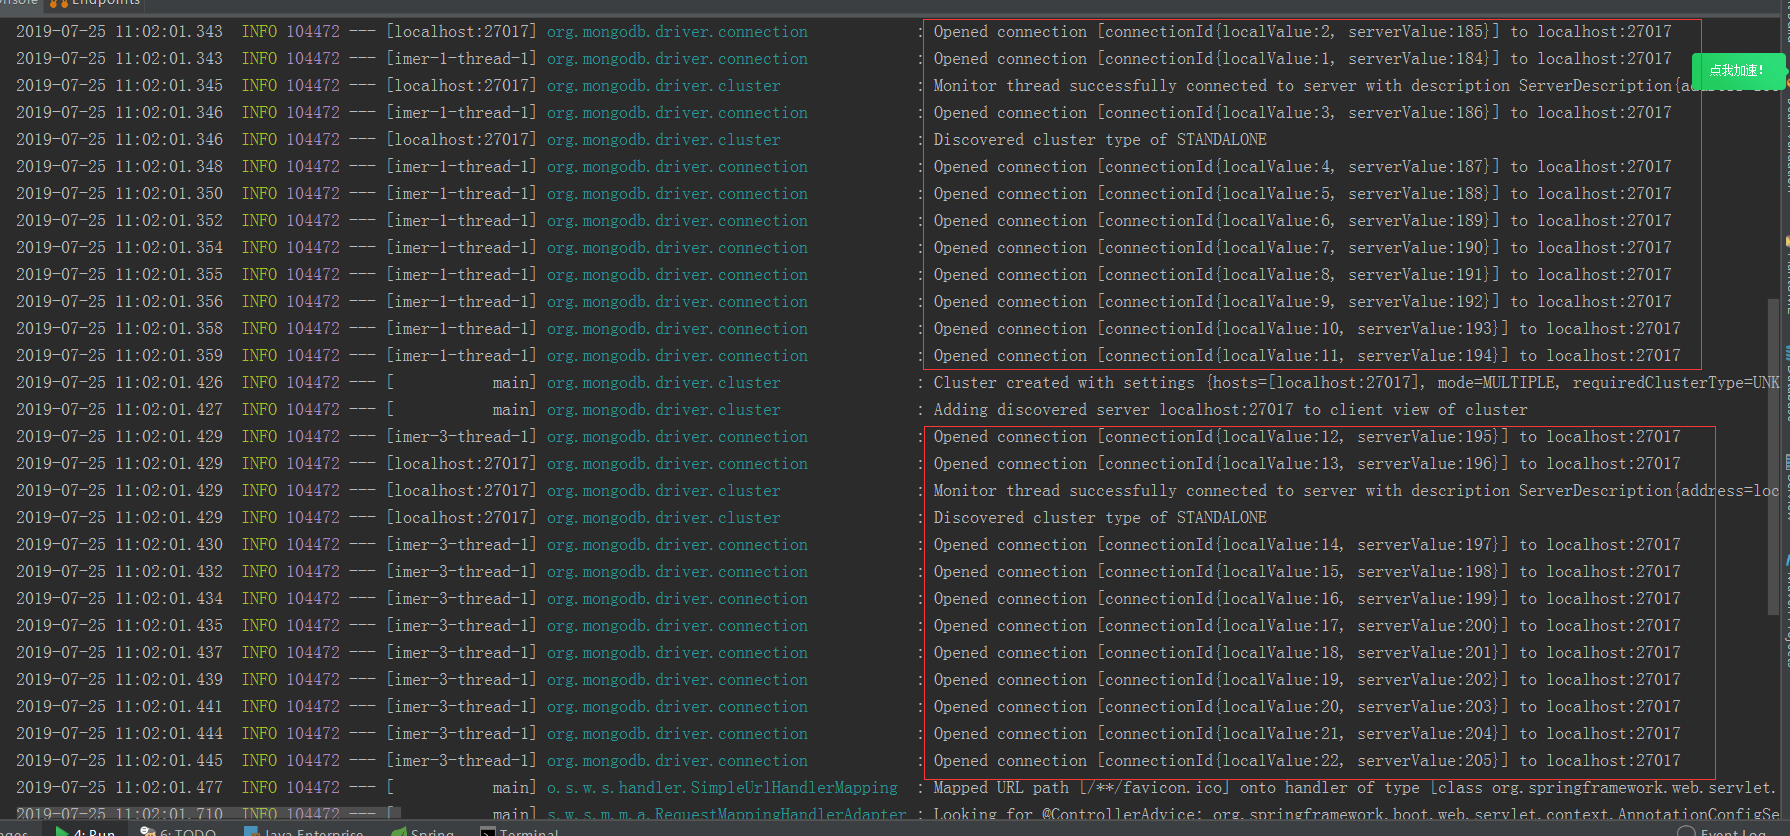Click the 'Cluster created with settings' message

point(1356,383)
